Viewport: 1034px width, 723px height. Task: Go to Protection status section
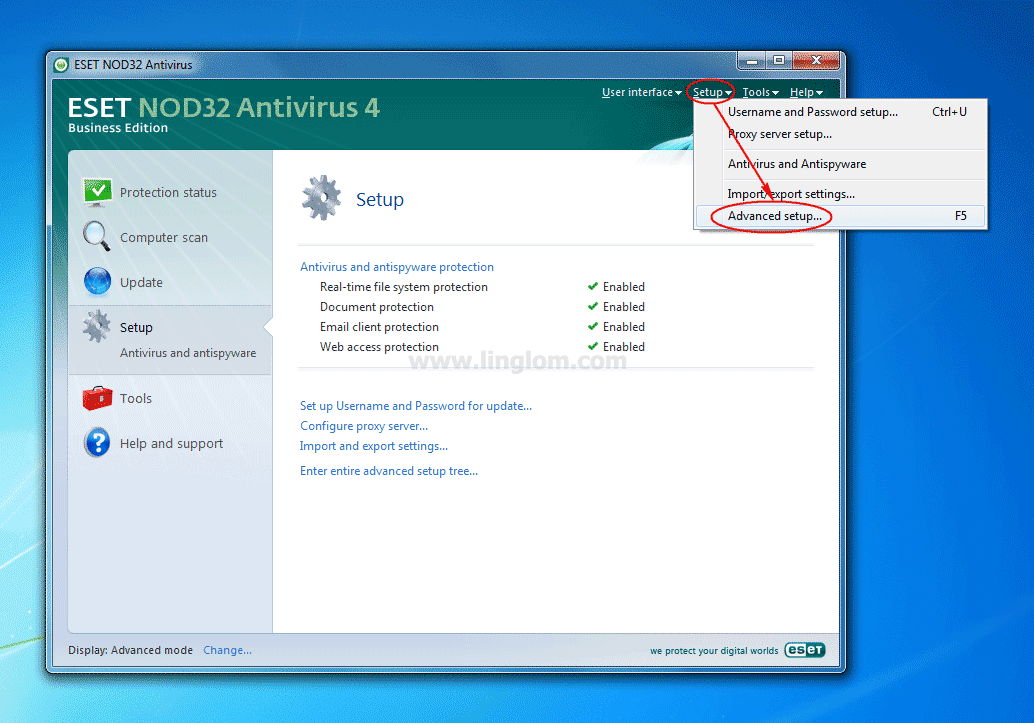(168, 193)
